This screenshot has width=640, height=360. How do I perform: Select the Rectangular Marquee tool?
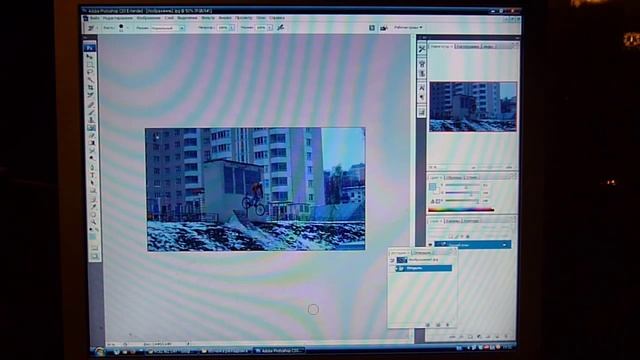click(90, 64)
